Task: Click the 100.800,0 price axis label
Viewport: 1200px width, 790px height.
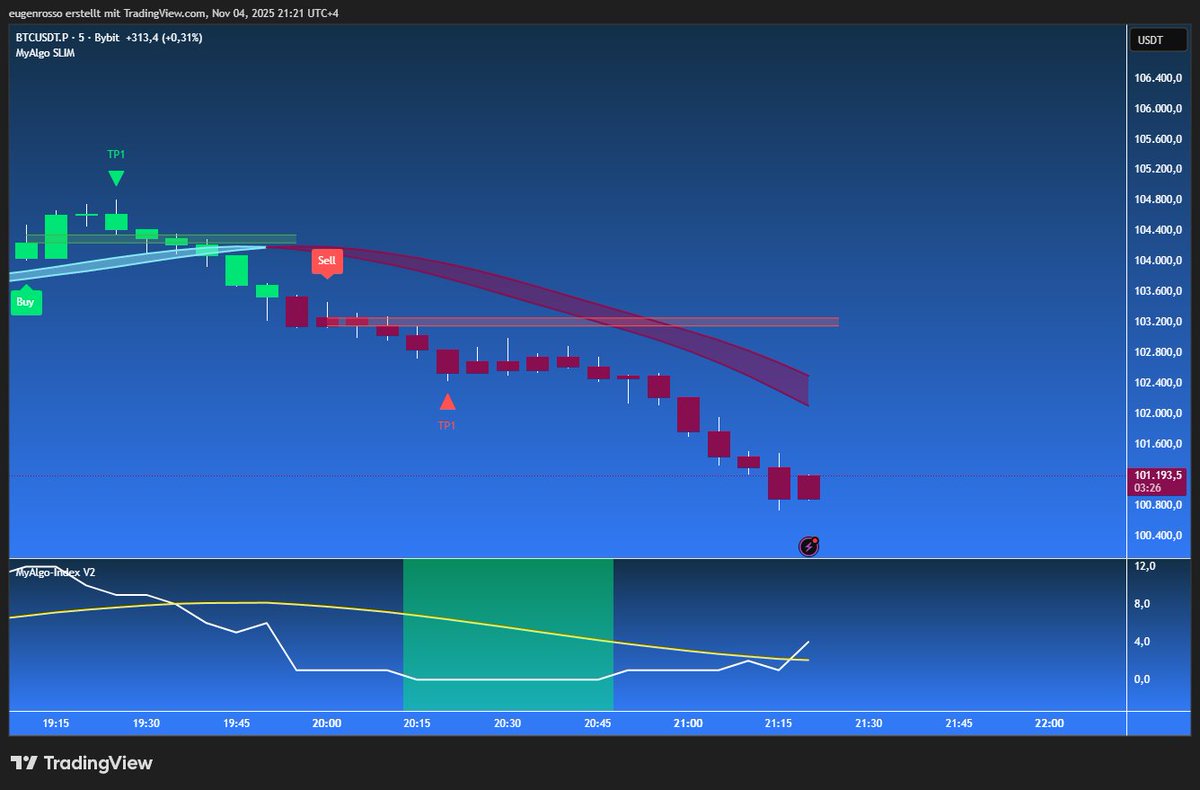Action: (x=1156, y=505)
